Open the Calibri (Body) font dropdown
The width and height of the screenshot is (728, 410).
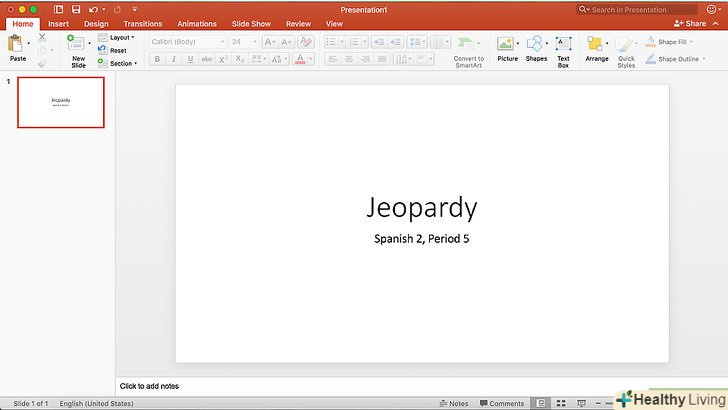187,42
